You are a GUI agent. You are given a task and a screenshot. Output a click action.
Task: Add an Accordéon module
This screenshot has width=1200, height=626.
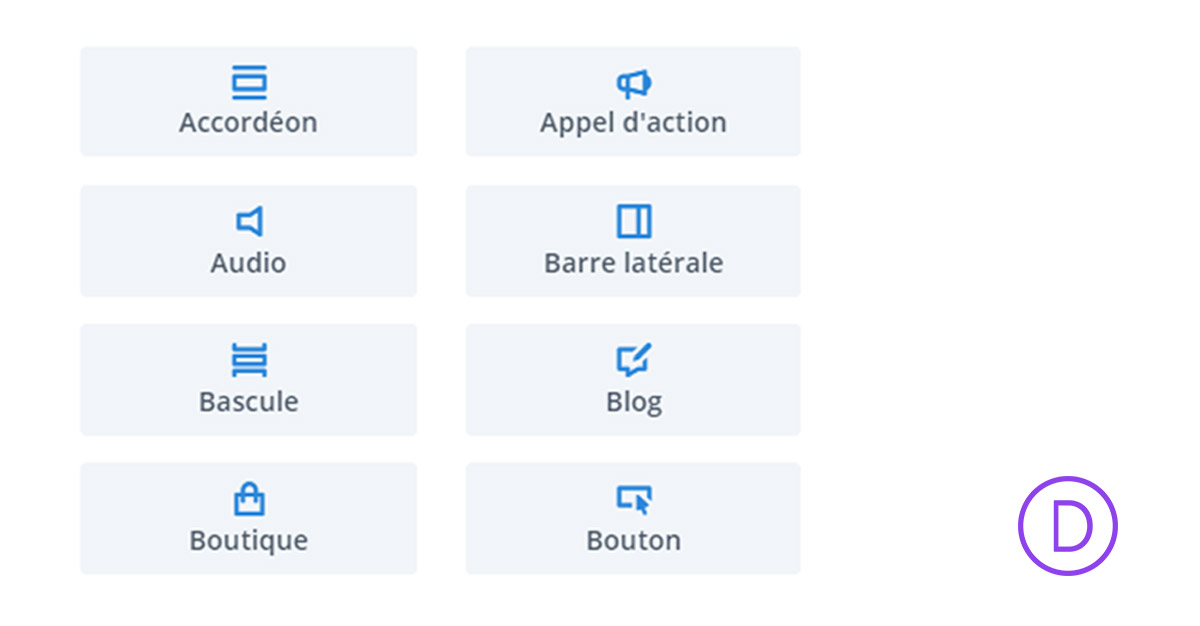(249, 100)
